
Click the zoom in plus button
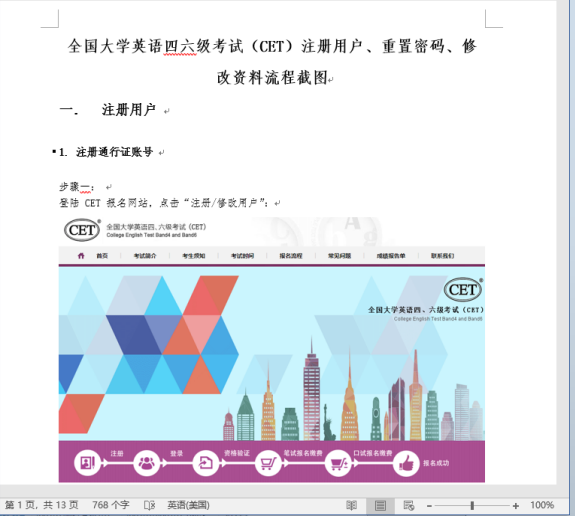[x=516, y=506]
